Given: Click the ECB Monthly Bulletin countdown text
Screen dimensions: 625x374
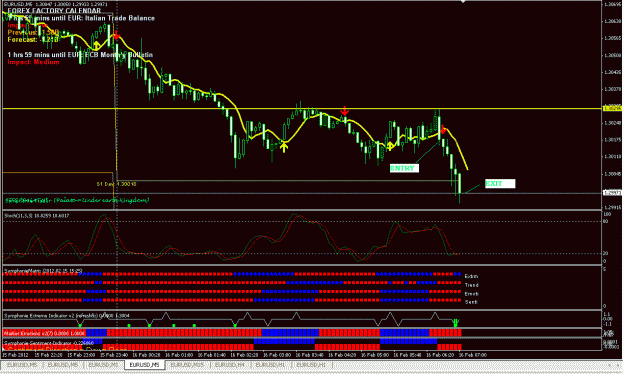Looking at the screenshot, I should click(80, 55).
